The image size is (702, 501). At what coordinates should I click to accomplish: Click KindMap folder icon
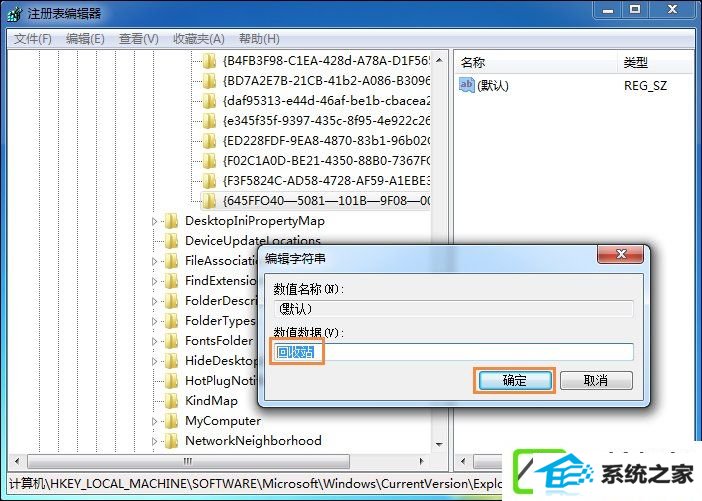coord(171,401)
